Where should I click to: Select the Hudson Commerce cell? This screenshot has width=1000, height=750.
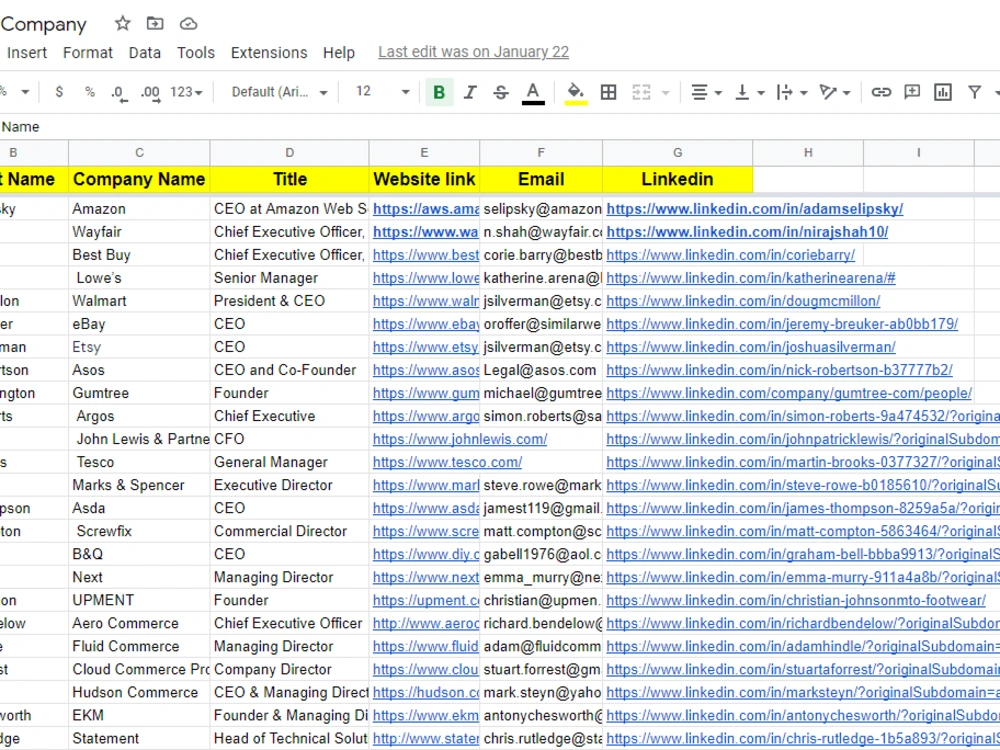point(139,692)
